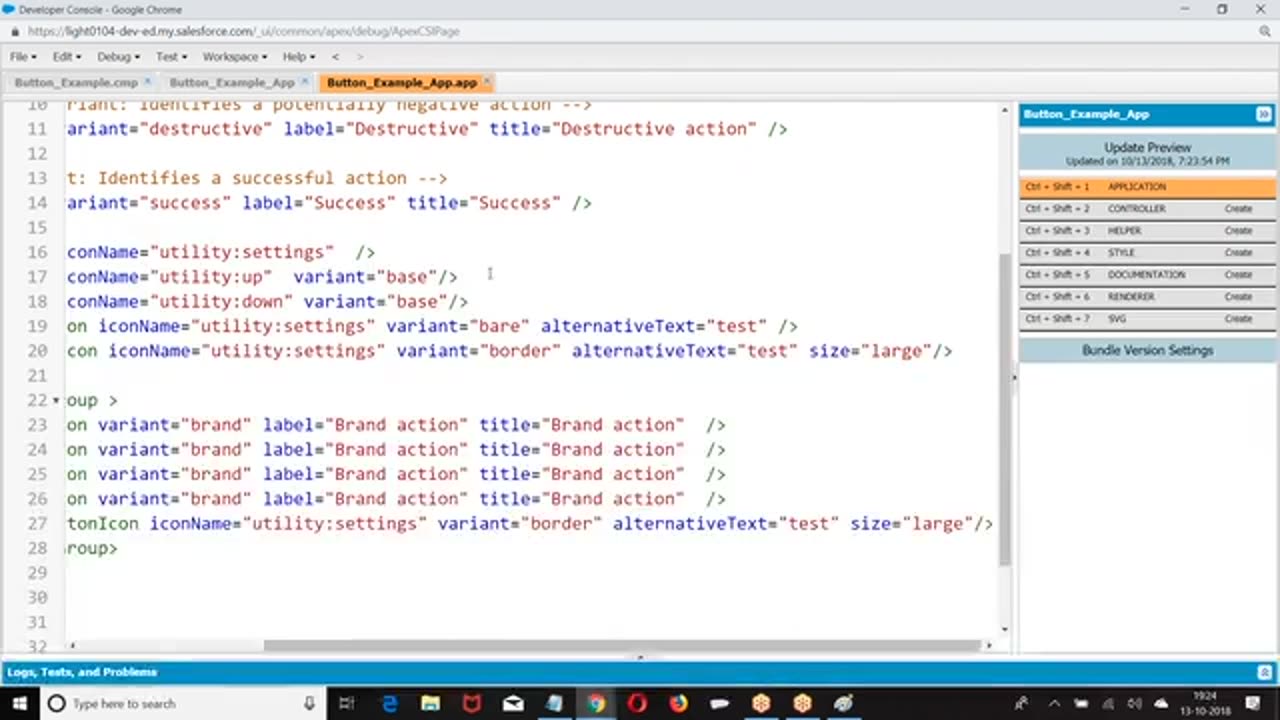The image size is (1280, 720).
Task: Open the File menu
Action: tap(23, 57)
